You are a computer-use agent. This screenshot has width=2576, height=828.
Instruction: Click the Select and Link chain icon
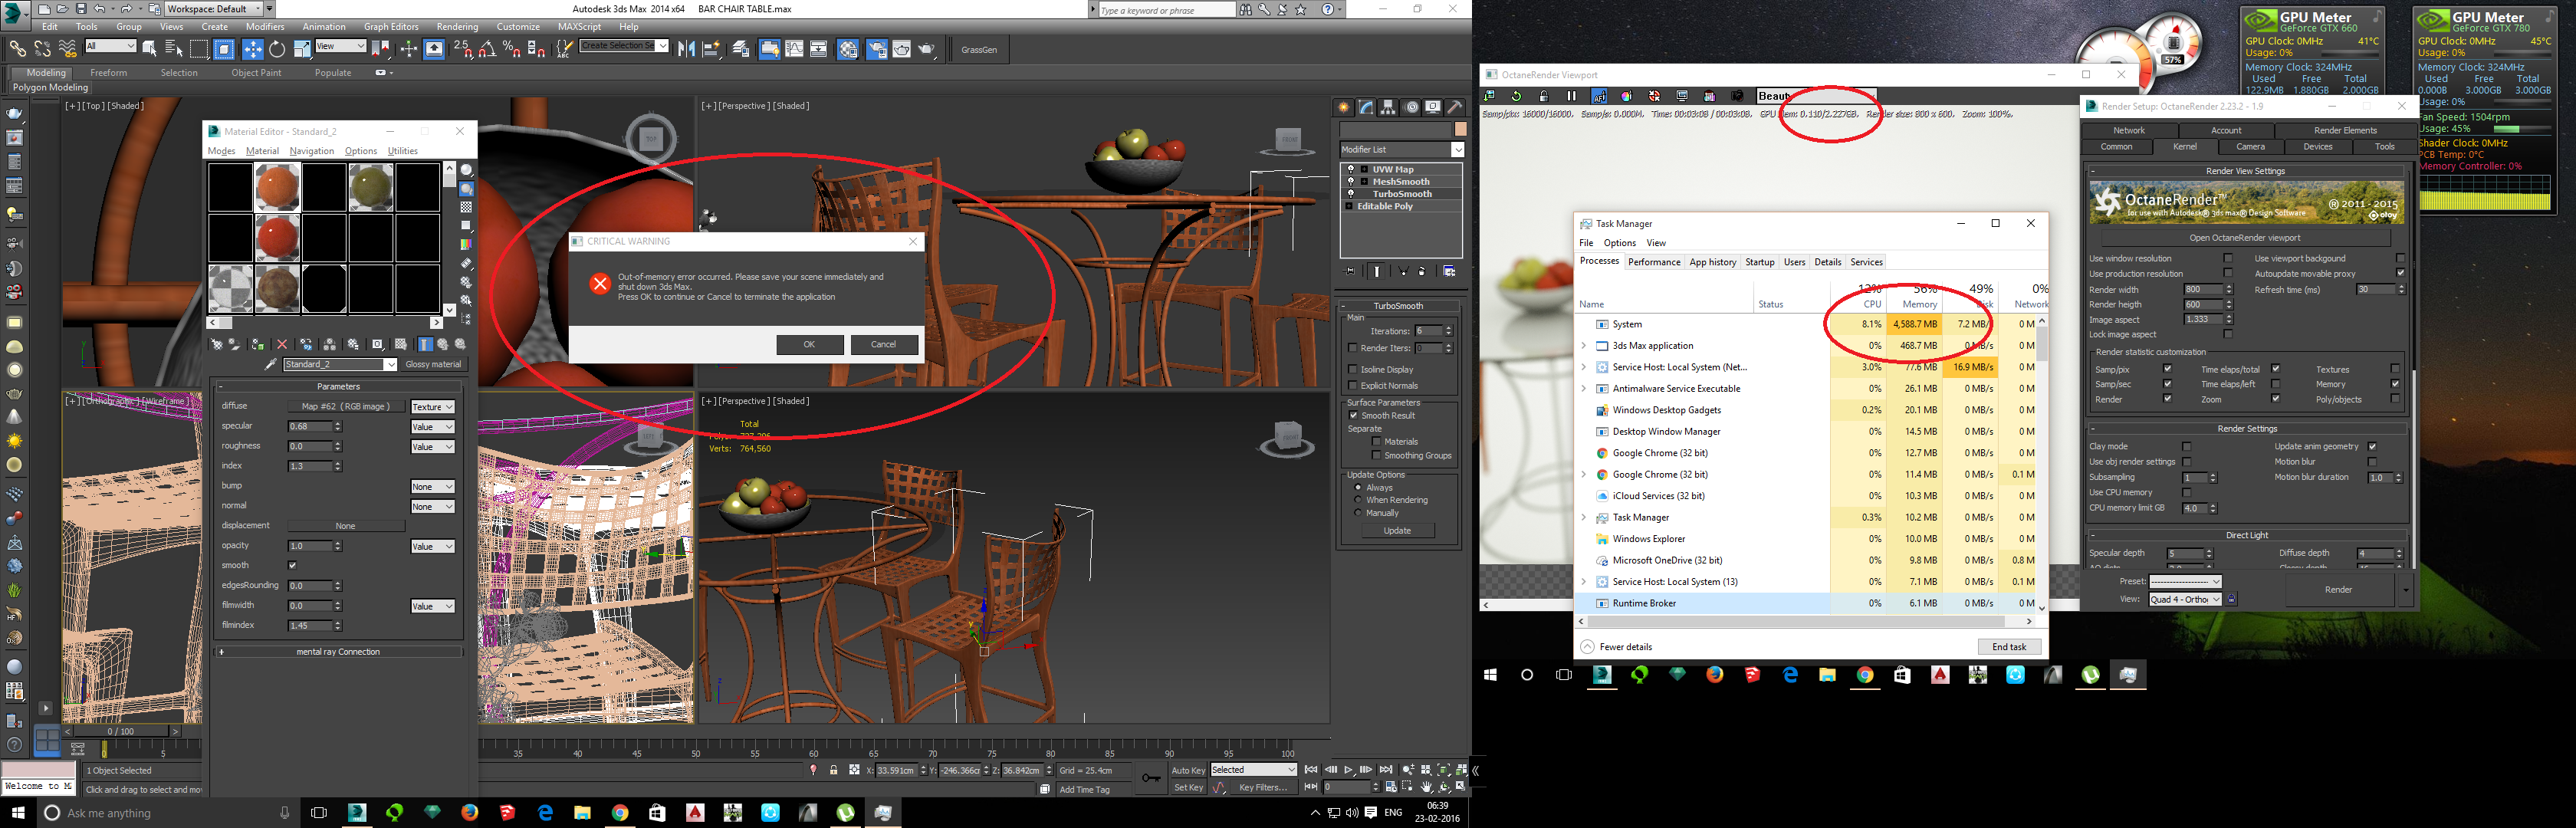point(17,49)
